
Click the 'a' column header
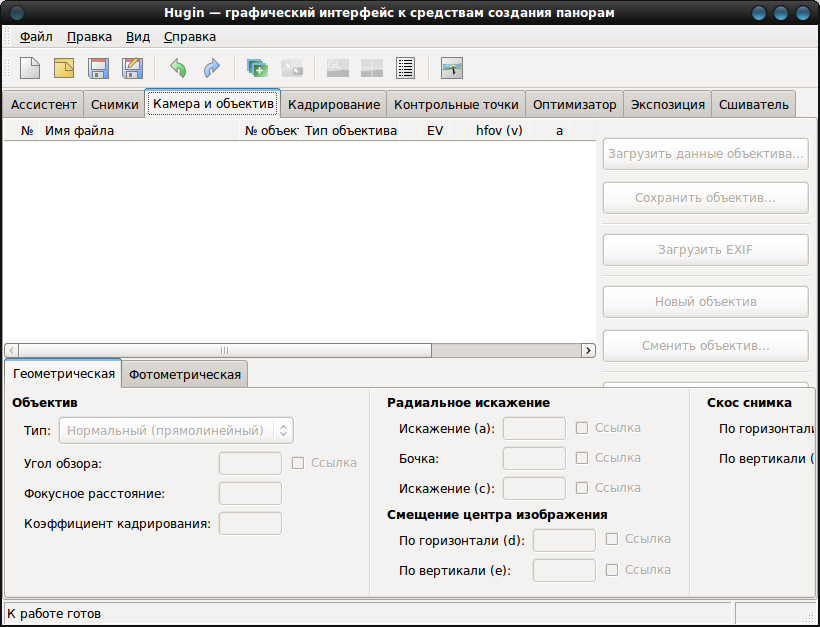[550, 131]
